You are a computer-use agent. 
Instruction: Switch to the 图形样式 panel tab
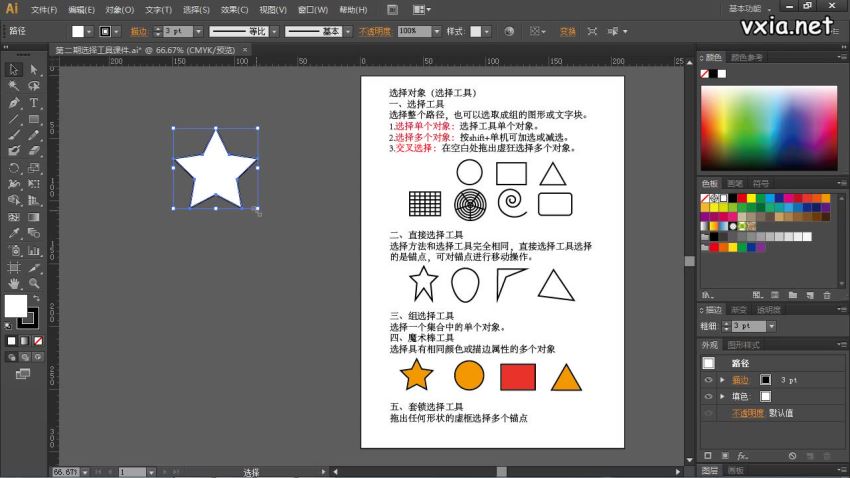click(743, 345)
